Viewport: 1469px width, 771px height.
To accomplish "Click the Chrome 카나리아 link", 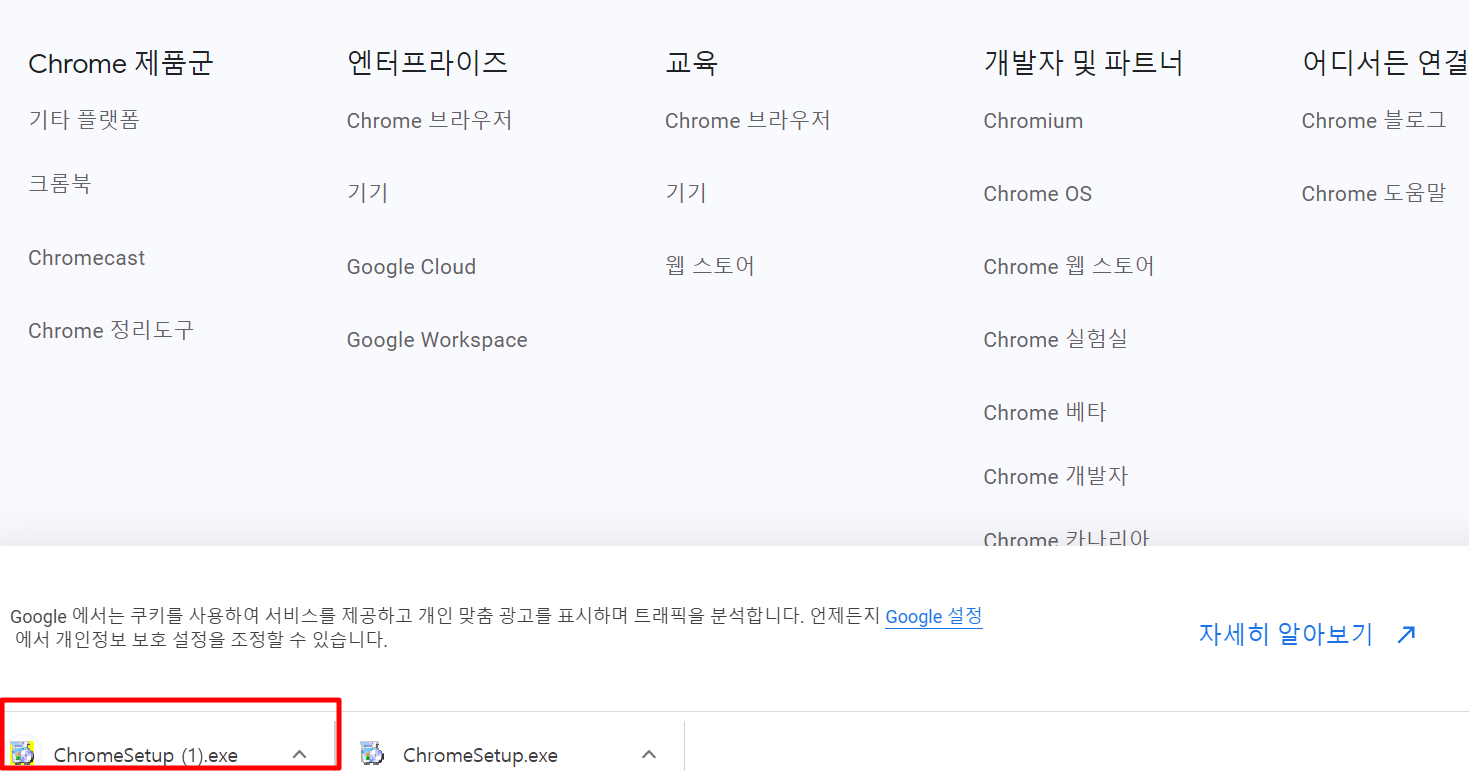I will click(1066, 539).
